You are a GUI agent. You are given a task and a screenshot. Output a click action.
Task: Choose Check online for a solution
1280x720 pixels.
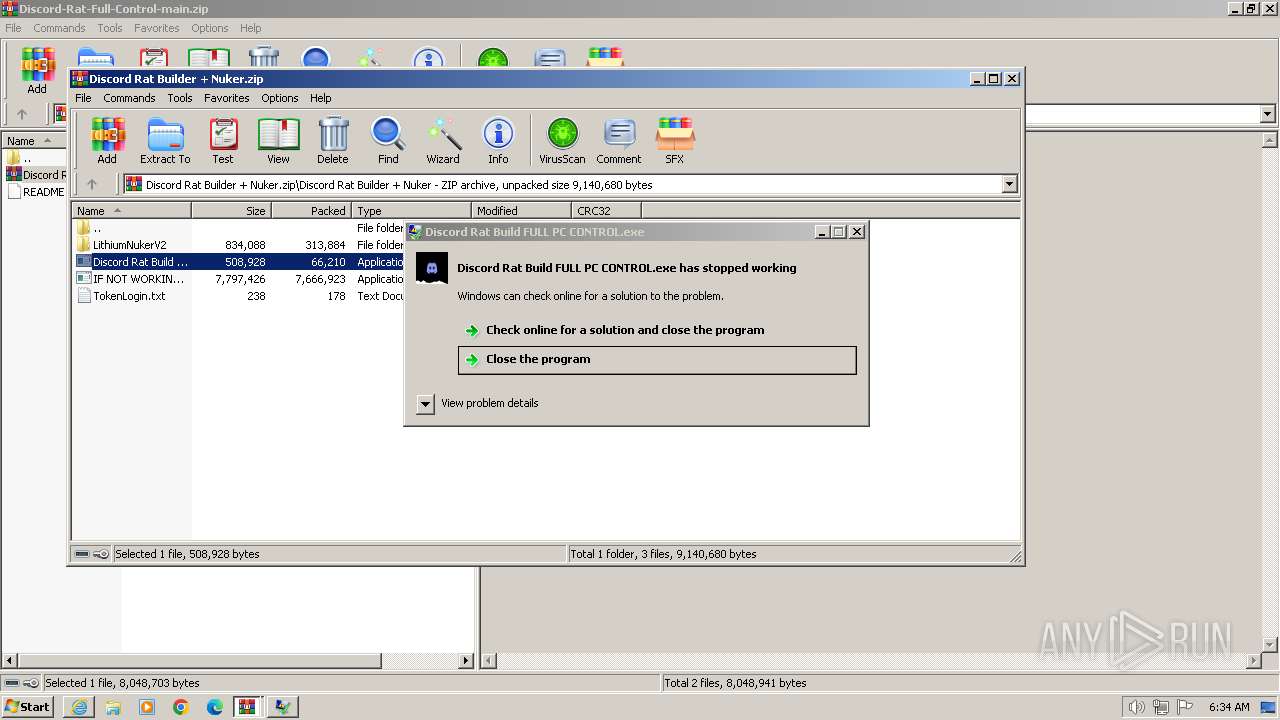pyautogui.click(x=625, y=330)
